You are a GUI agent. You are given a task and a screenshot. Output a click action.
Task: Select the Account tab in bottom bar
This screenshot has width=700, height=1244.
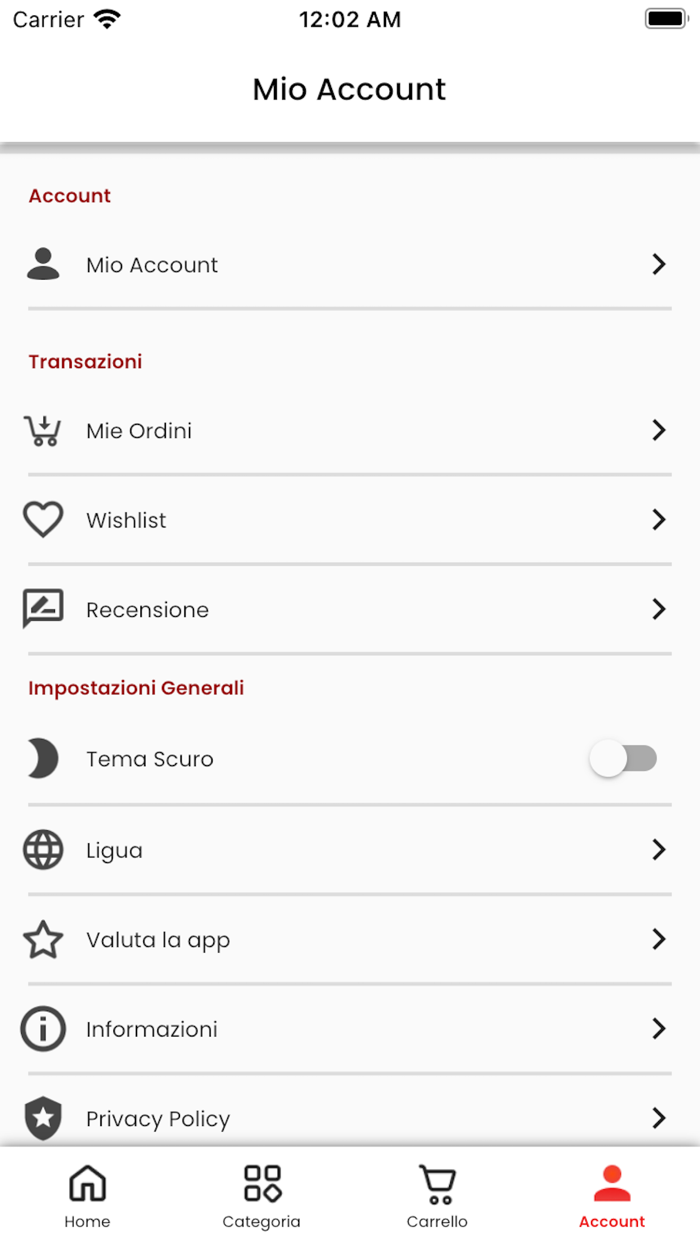pos(612,1195)
